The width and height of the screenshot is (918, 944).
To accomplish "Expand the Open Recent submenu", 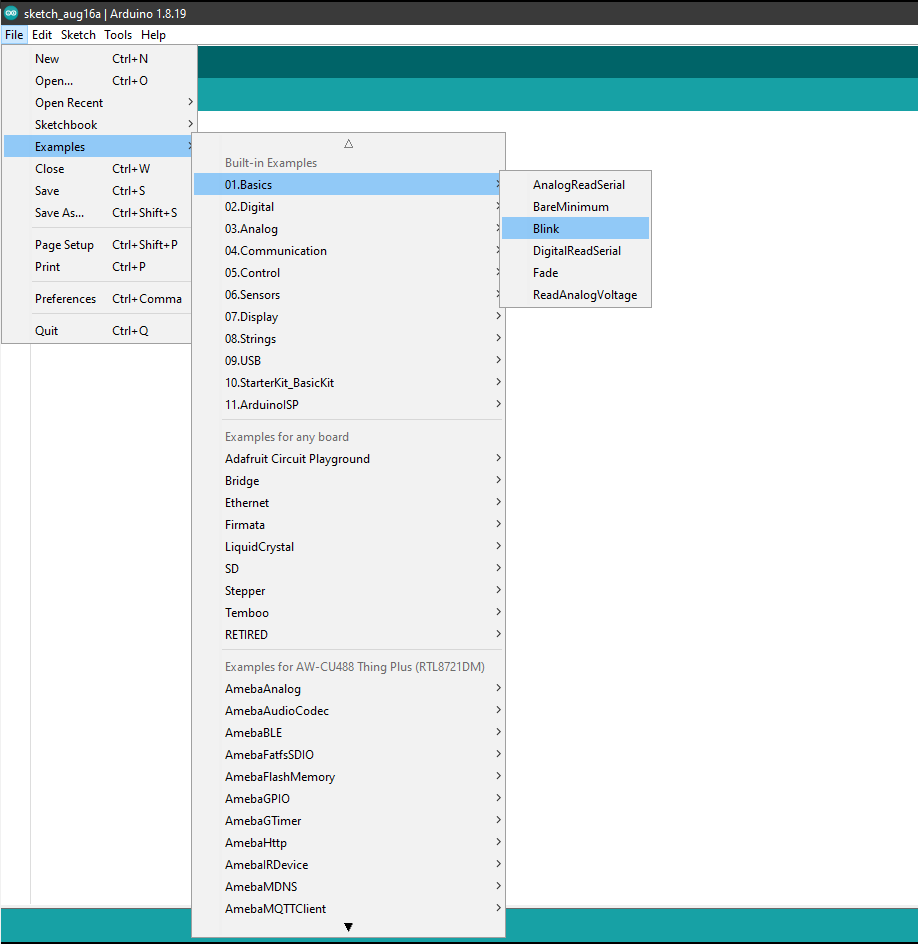I will coord(99,103).
